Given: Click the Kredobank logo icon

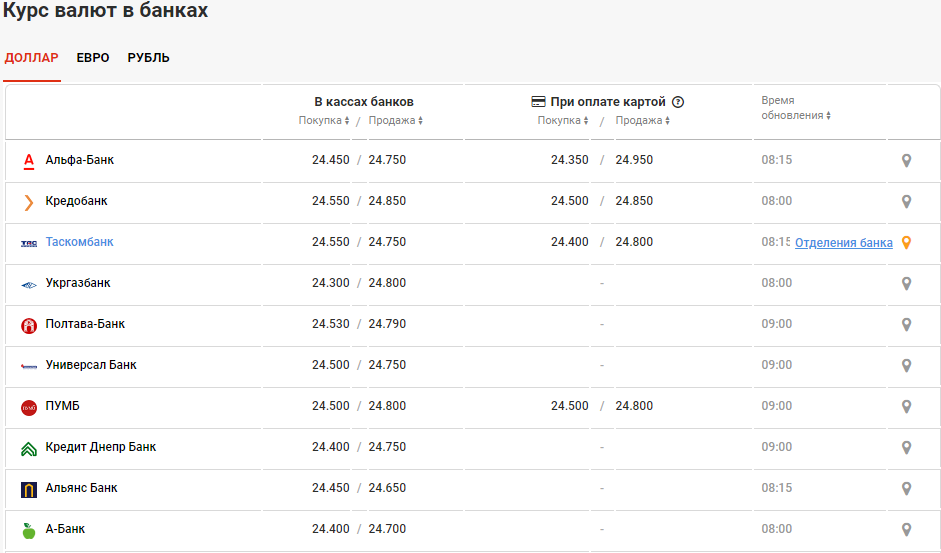Looking at the screenshot, I should coord(29,202).
